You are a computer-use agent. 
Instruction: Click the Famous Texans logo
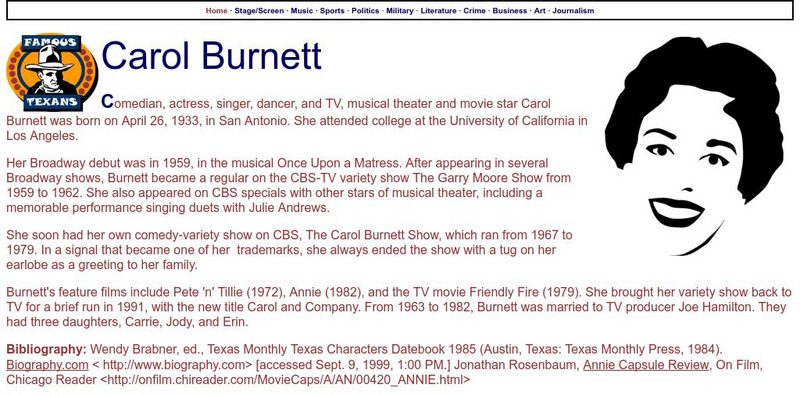(52, 72)
